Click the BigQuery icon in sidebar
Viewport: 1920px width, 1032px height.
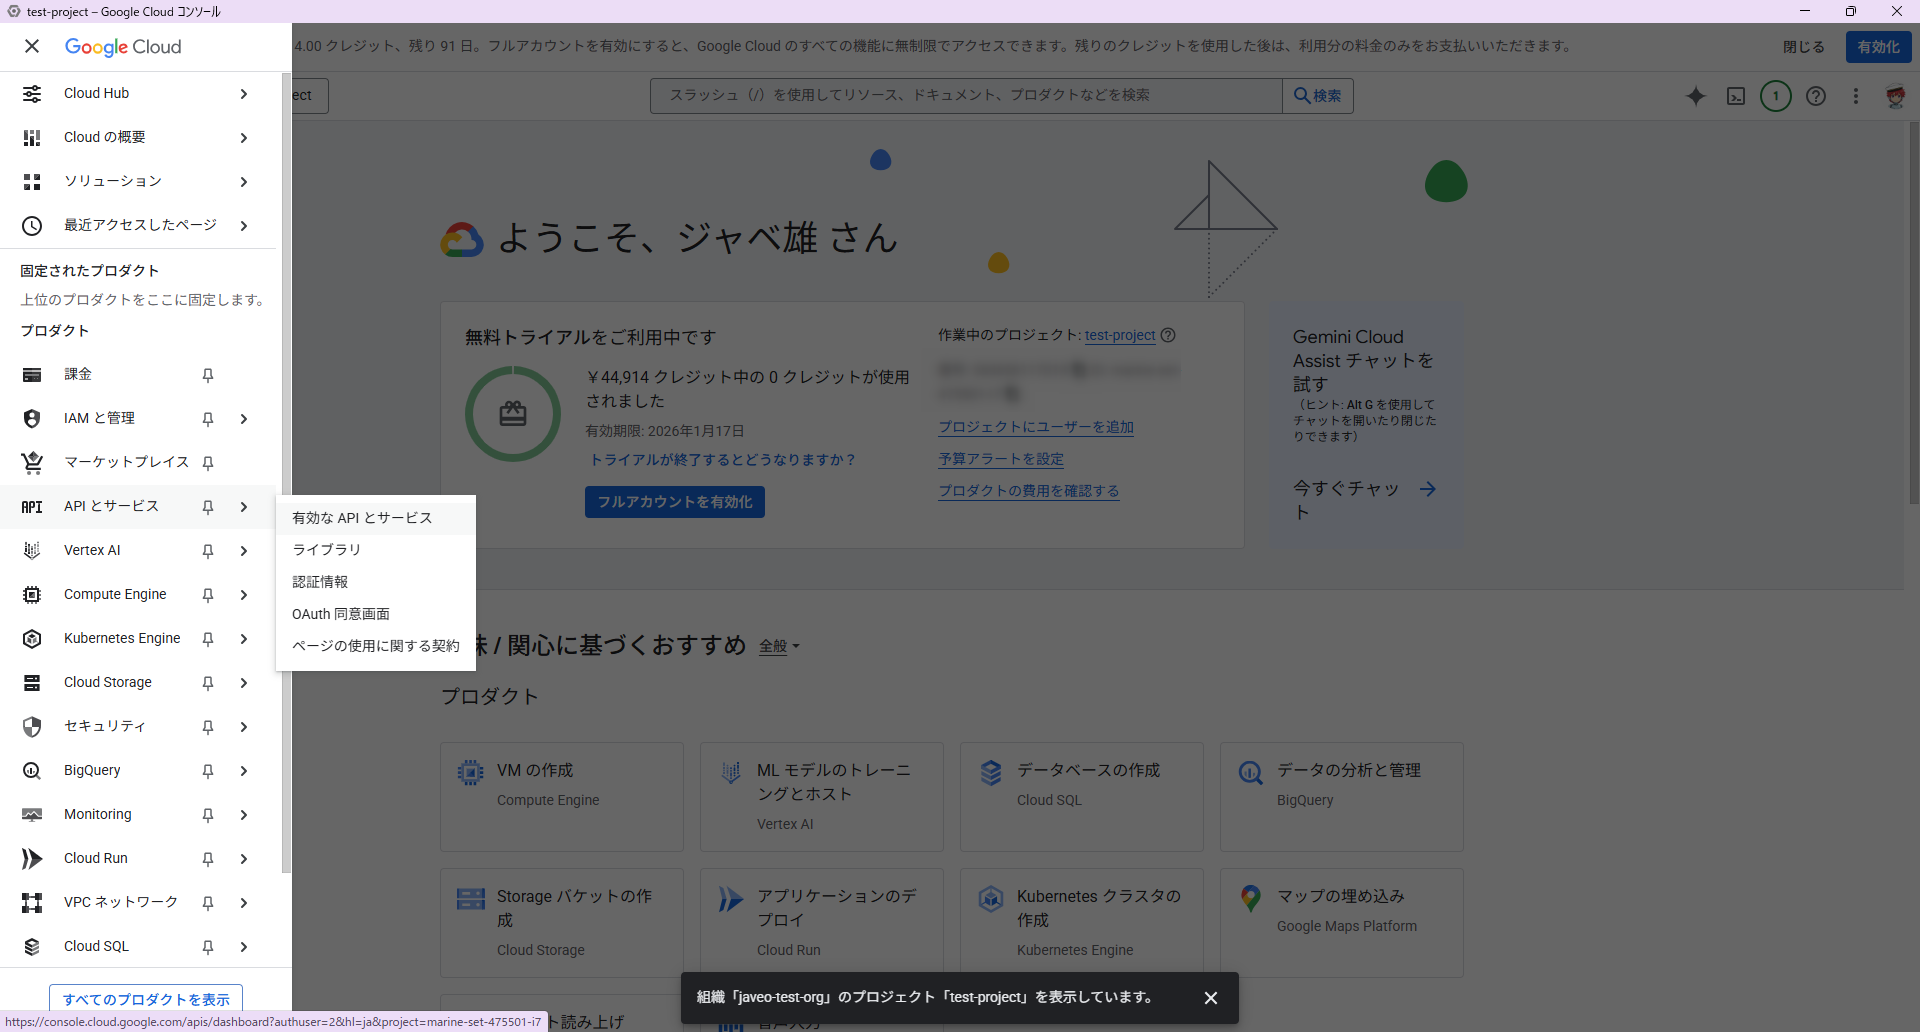[x=32, y=770]
